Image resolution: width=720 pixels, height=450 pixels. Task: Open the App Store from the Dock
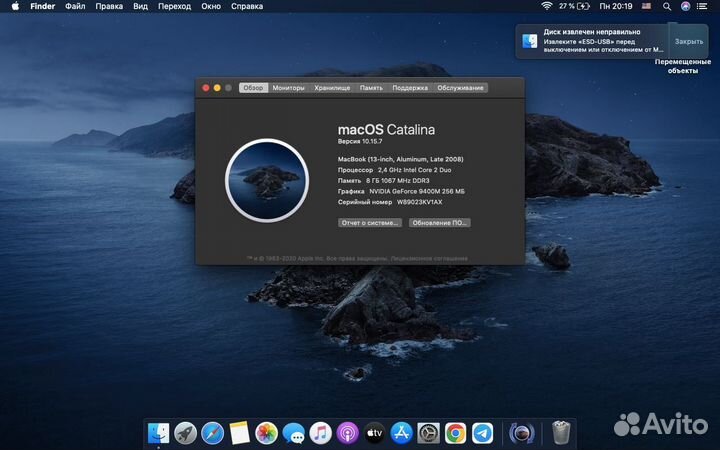click(401, 433)
